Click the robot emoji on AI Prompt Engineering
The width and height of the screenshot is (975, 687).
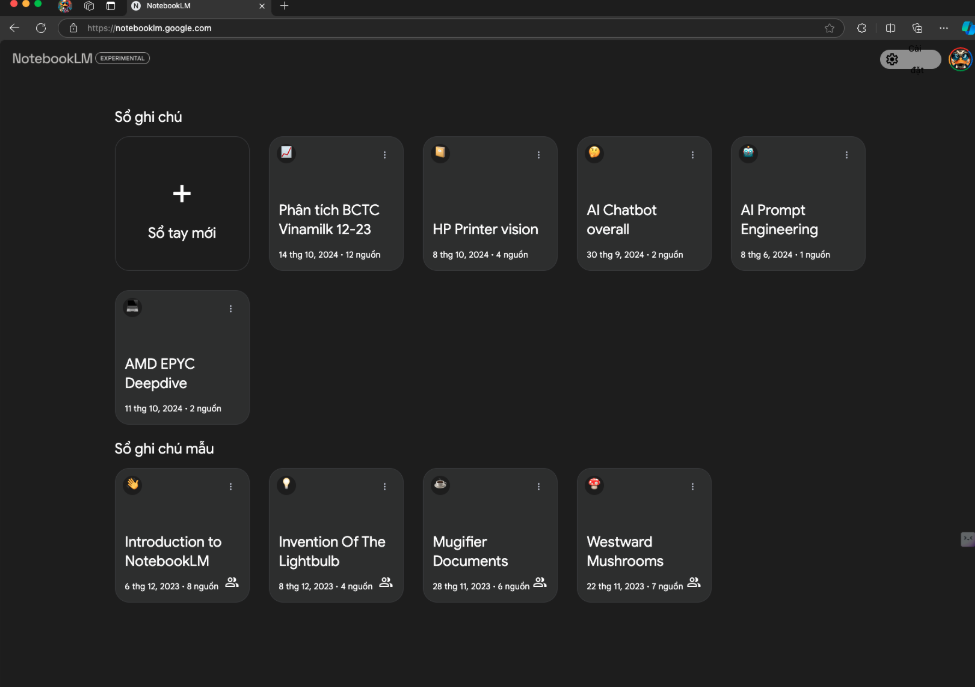coord(748,152)
